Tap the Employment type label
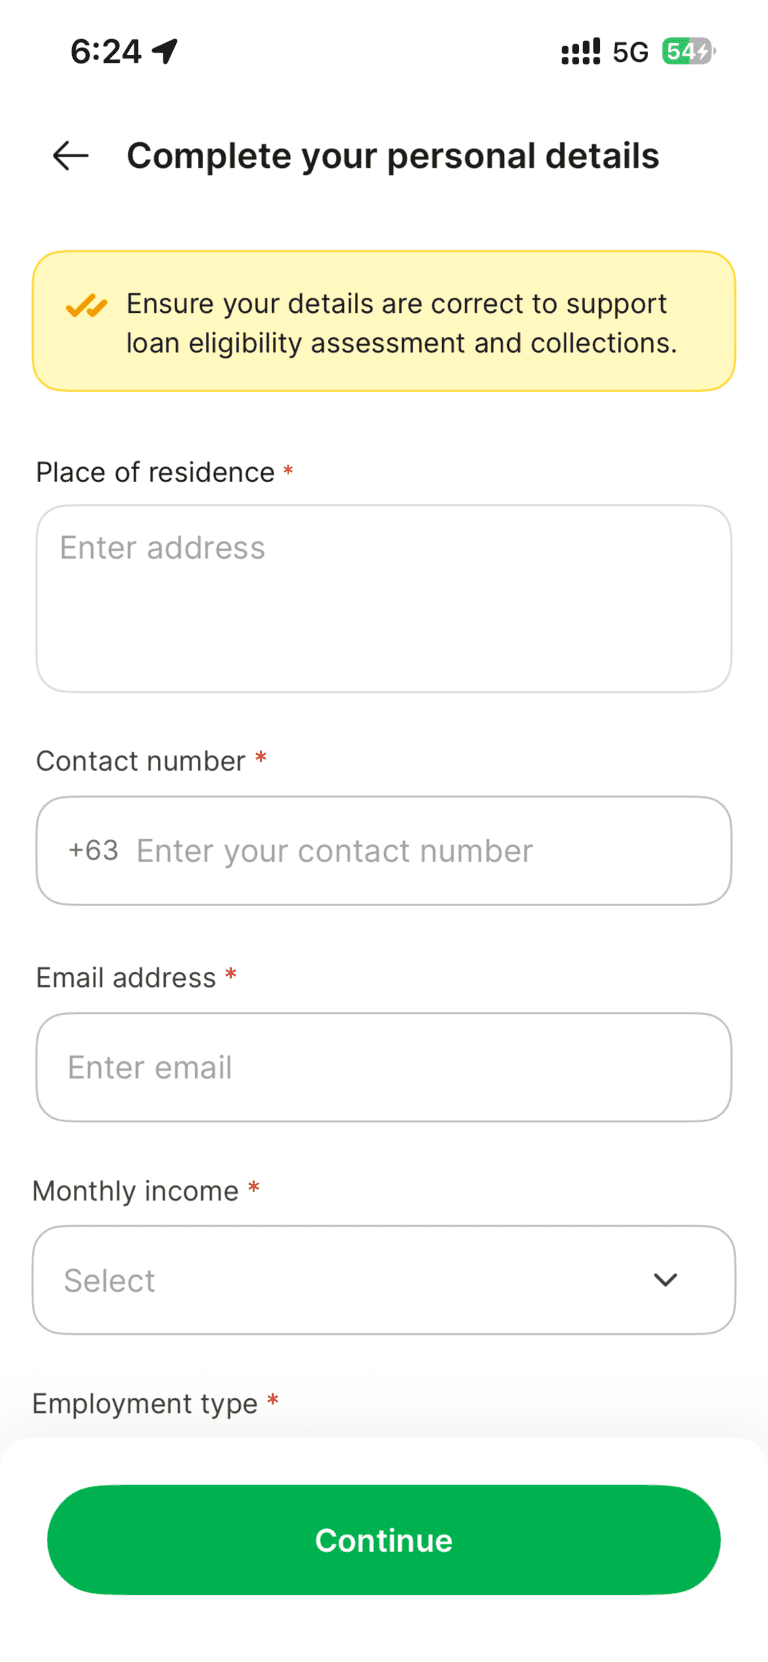The width and height of the screenshot is (768, 1662). pos(145,1404)
